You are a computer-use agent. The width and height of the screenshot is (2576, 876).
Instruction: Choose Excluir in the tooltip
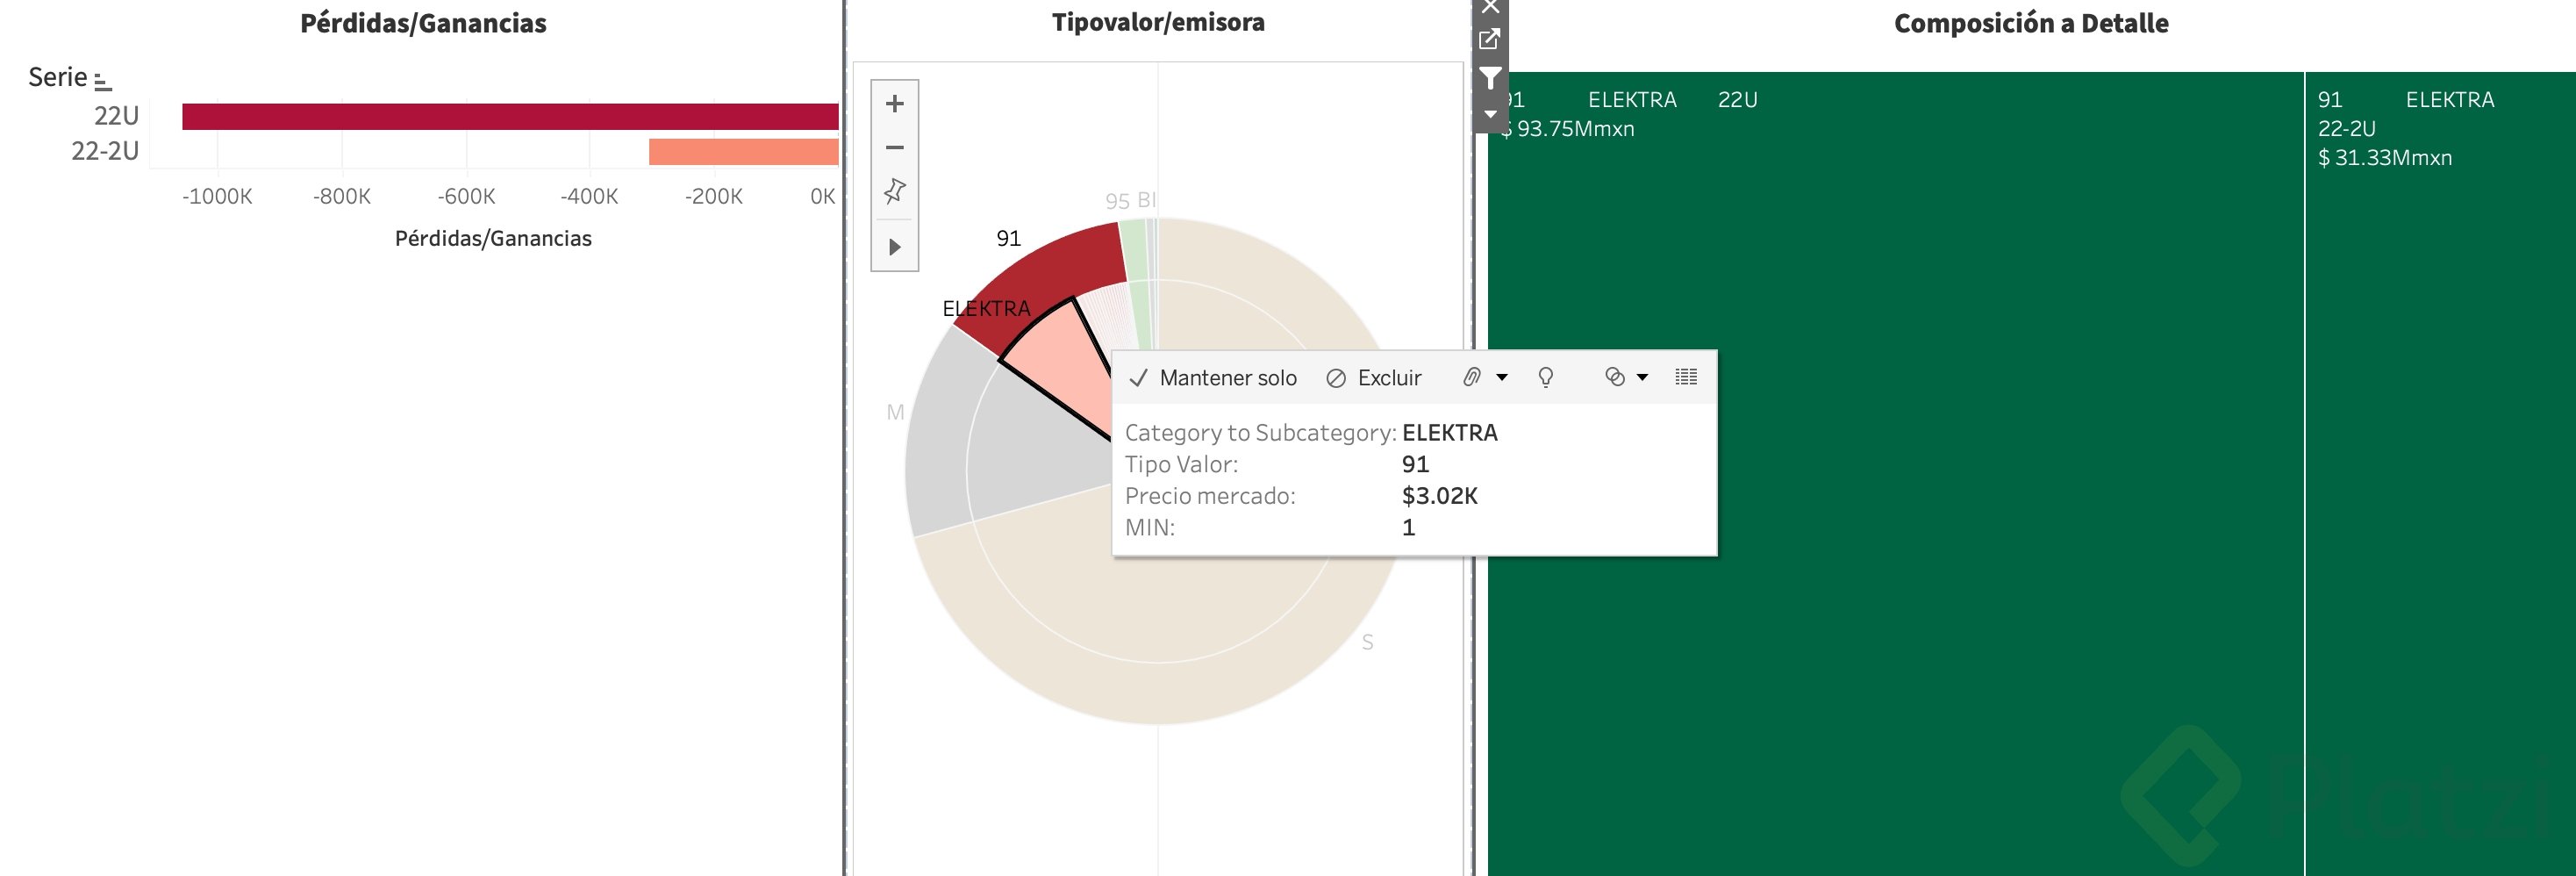point(1374,378)
